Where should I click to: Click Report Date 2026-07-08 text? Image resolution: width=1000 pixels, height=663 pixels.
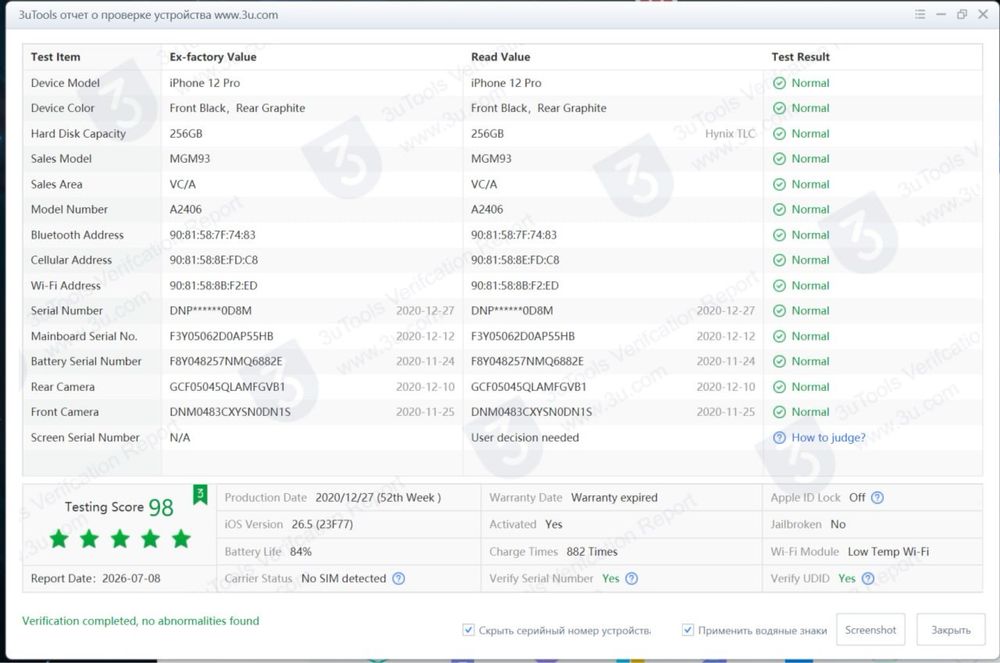(96, 578)
